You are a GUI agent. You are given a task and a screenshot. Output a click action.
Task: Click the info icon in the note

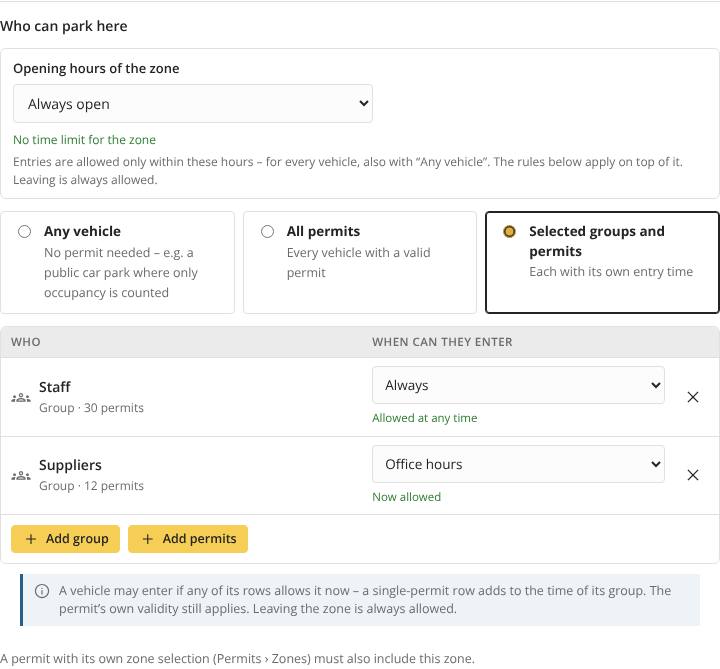[x=42, y=591]
